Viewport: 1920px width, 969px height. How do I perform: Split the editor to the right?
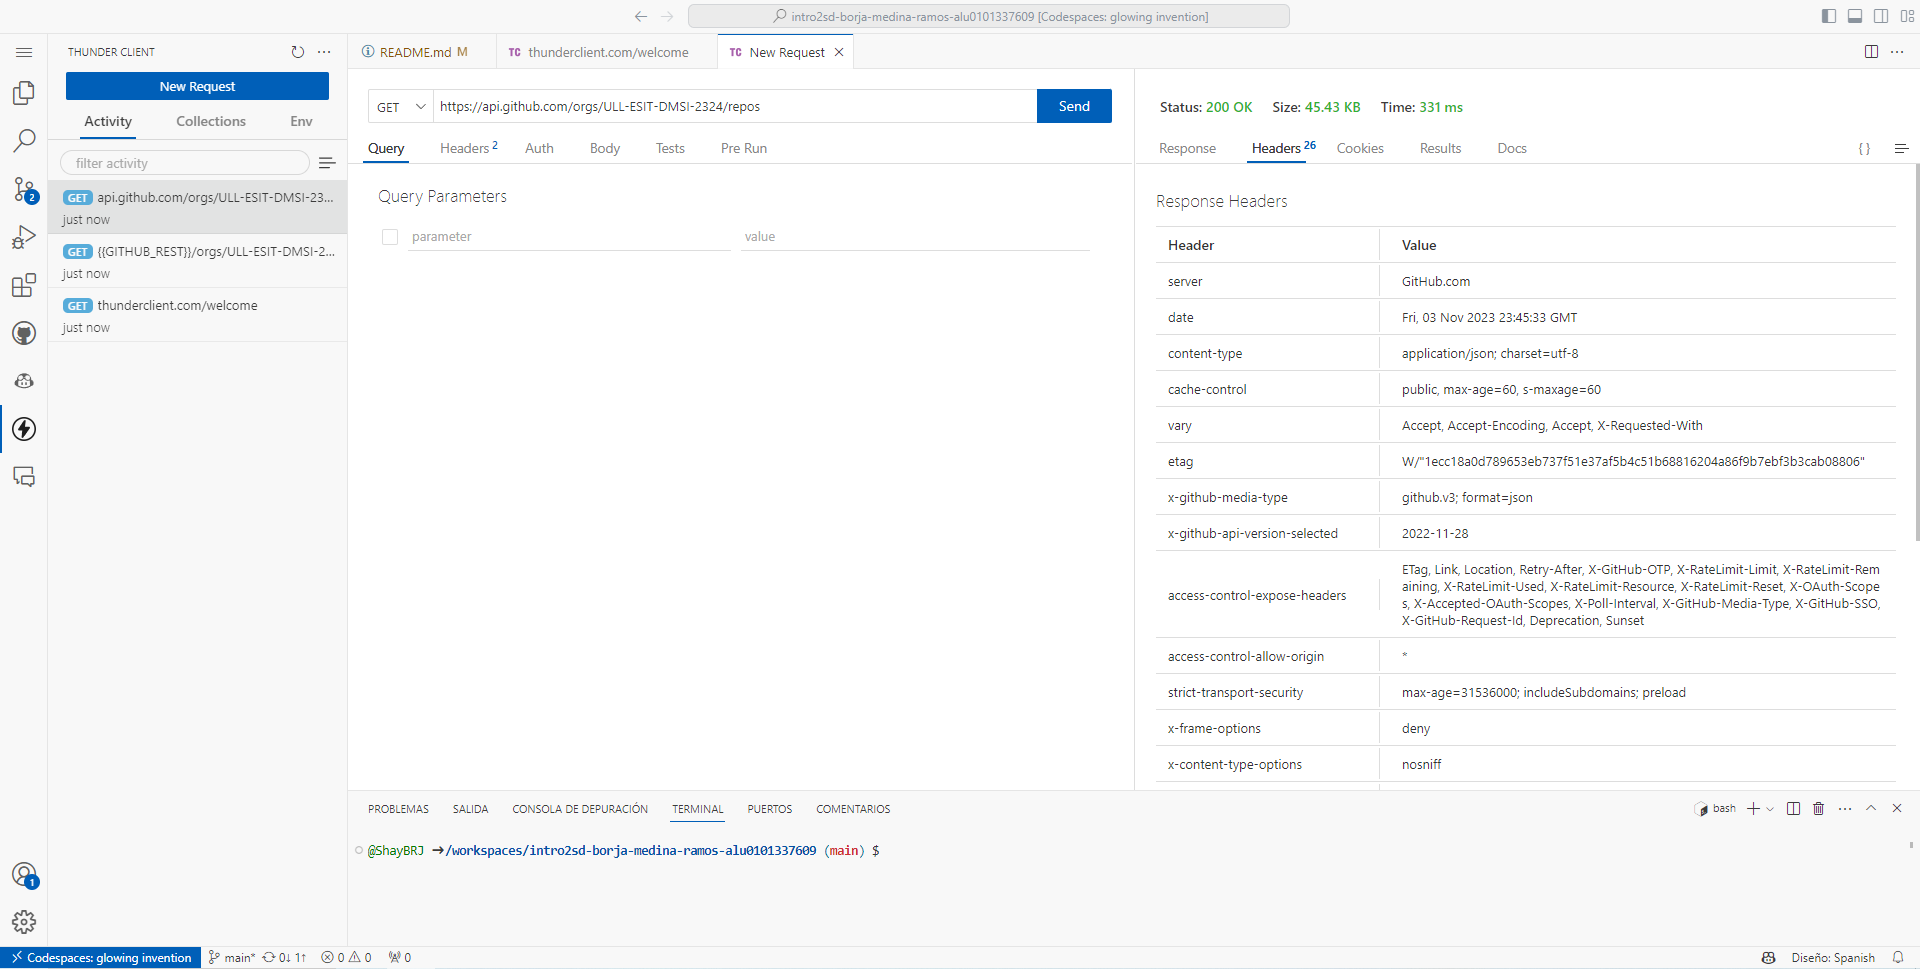pos(1871,52)
